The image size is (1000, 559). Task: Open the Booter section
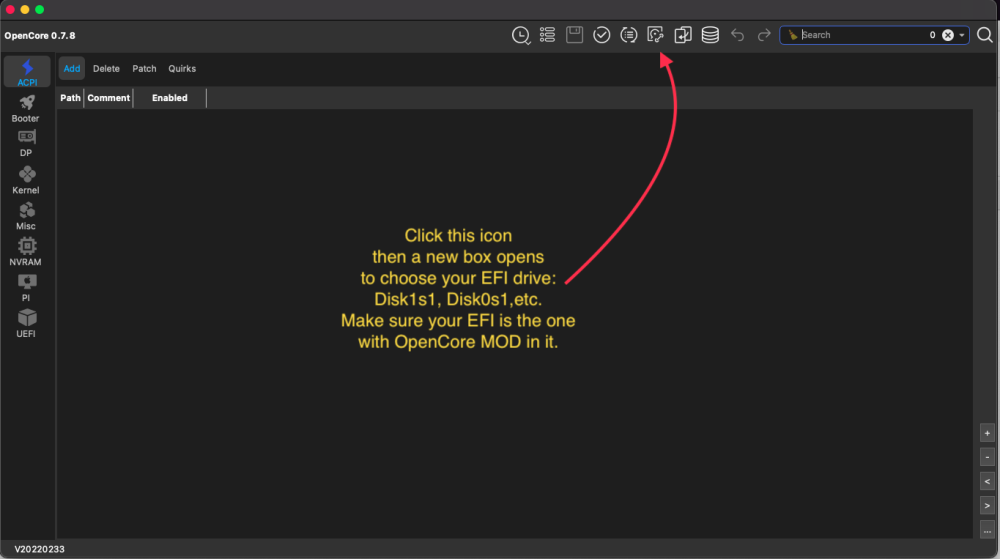pos(26,109)
